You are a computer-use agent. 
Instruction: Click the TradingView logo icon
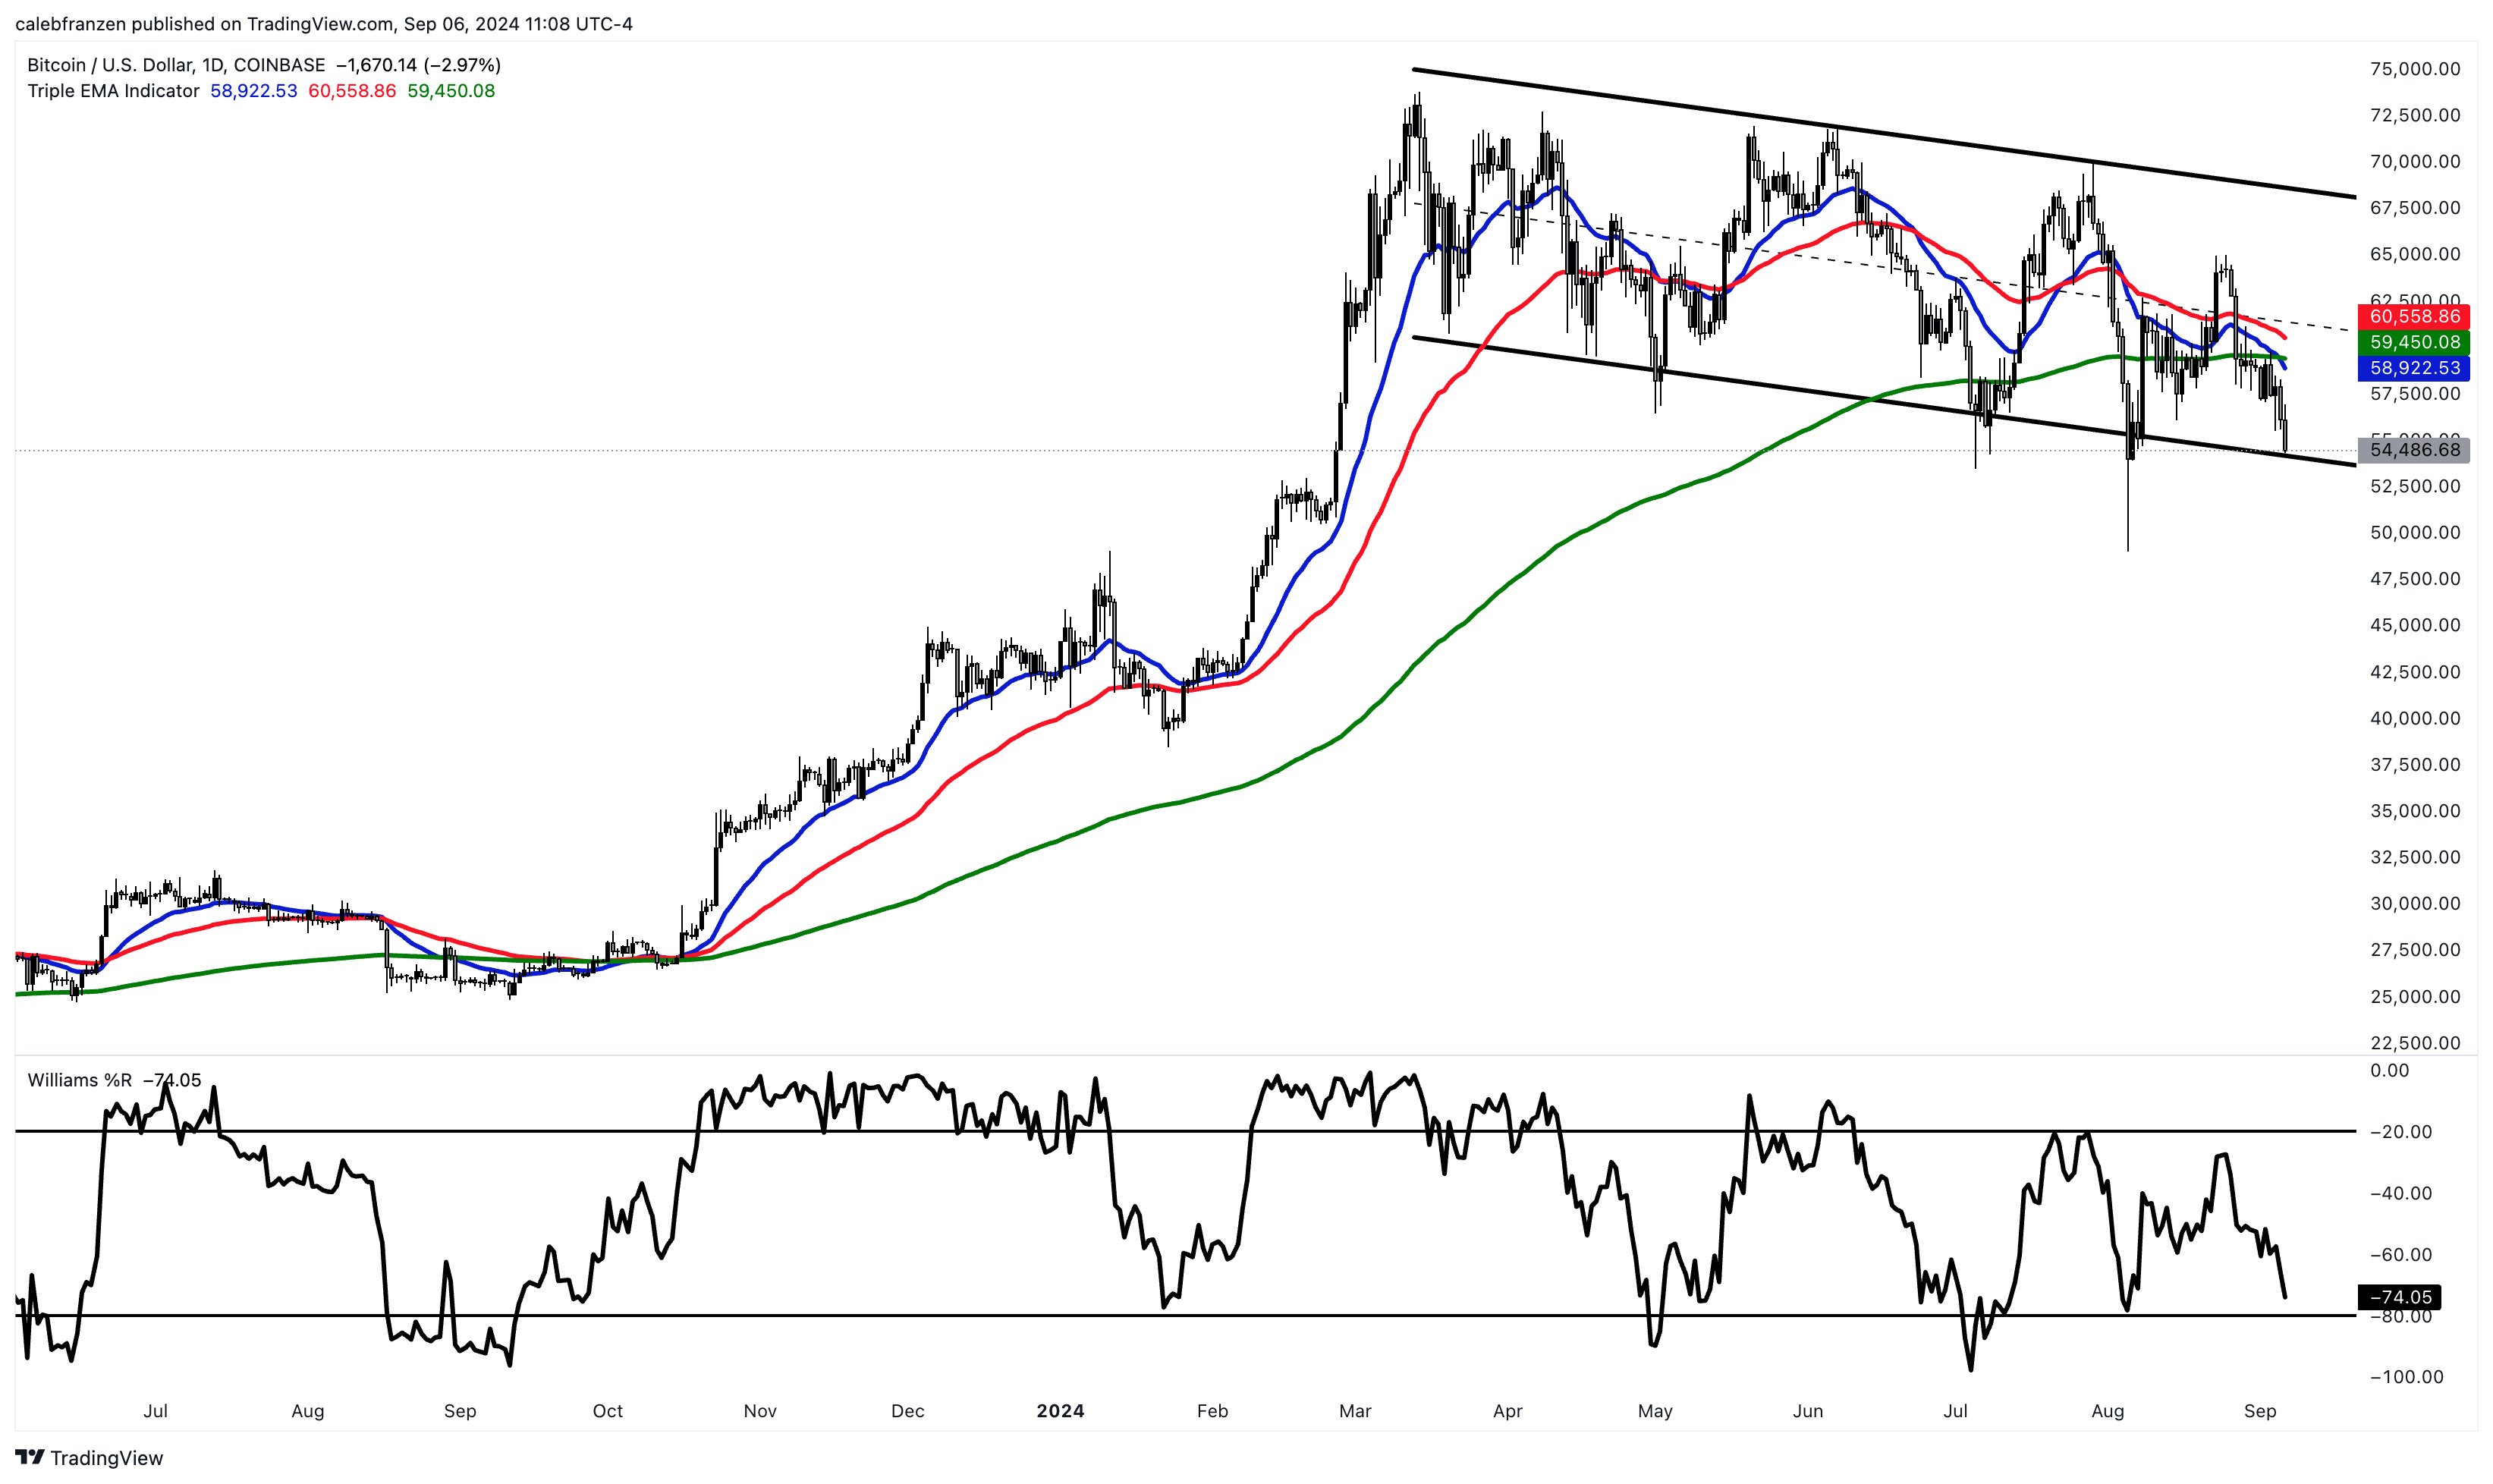coord(30,1457)
